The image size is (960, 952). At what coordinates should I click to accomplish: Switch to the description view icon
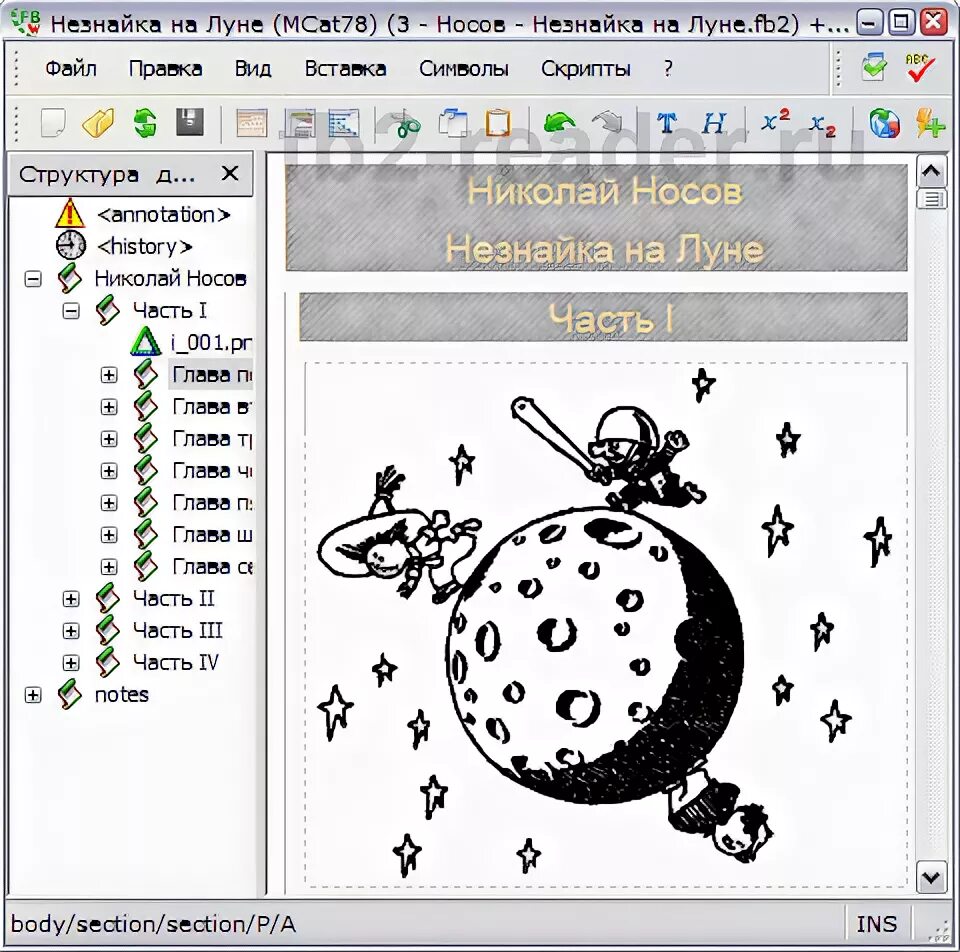point(252,122)
